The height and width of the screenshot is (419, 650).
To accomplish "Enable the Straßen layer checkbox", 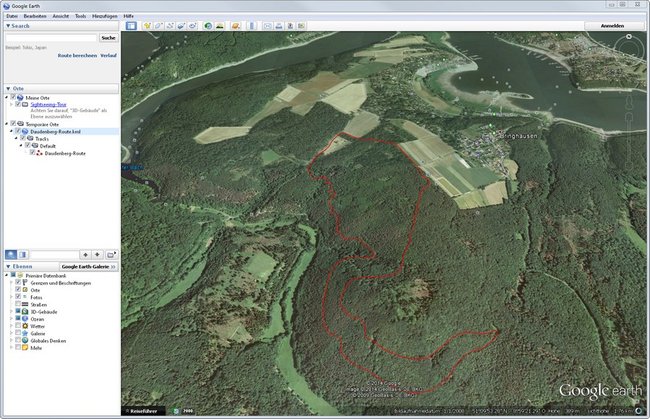I will 18,304.
